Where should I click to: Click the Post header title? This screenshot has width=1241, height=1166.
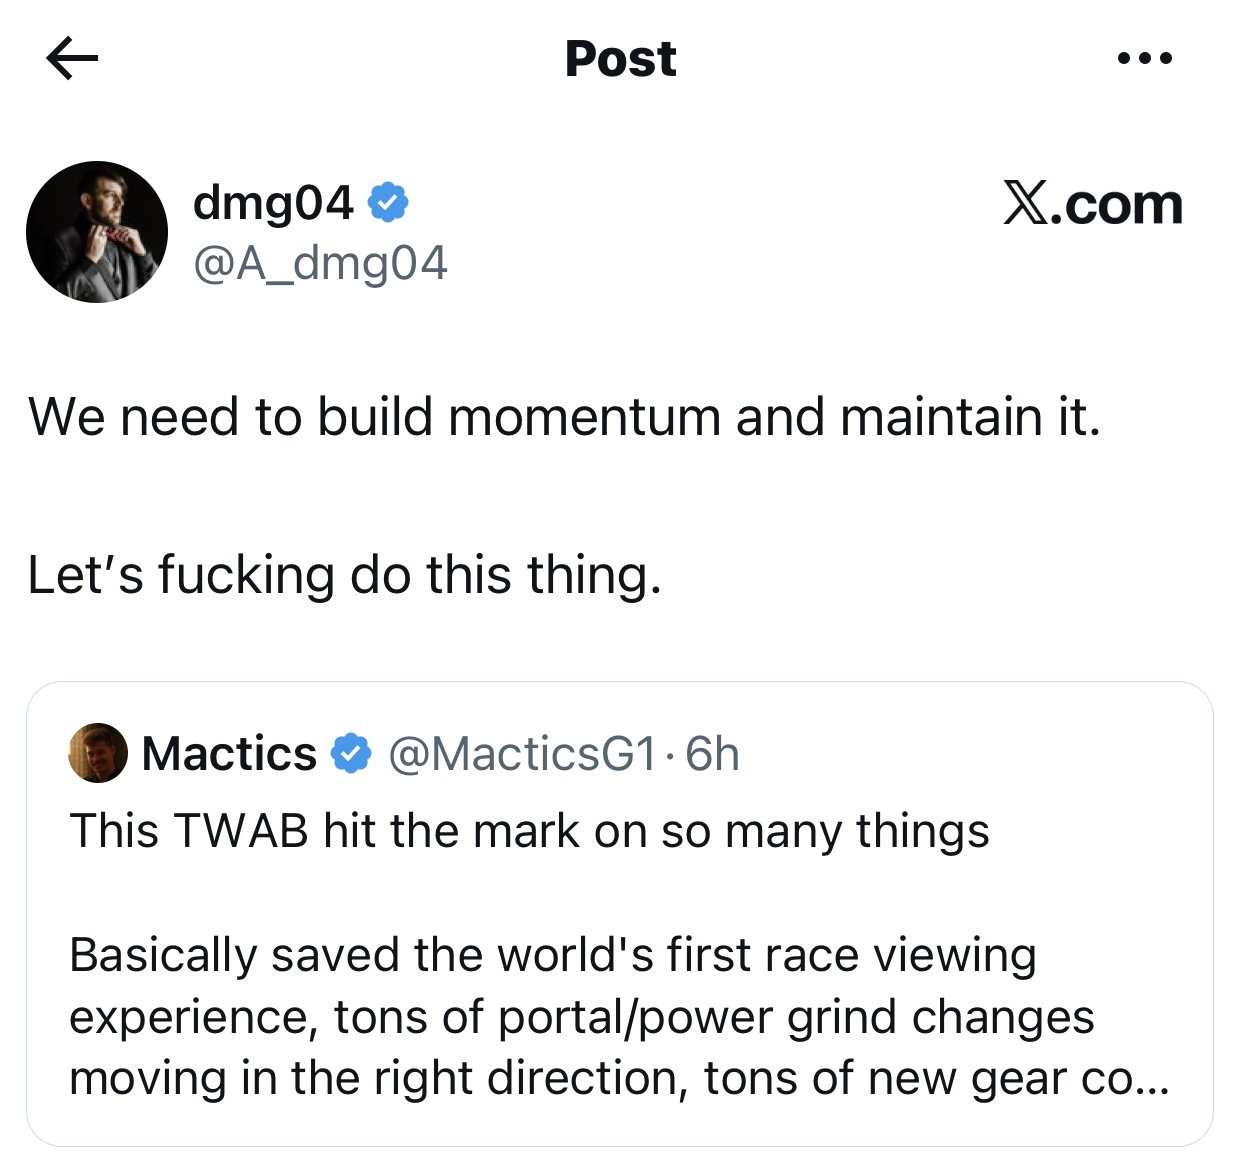pyautogui.click(x=620, y=58)
